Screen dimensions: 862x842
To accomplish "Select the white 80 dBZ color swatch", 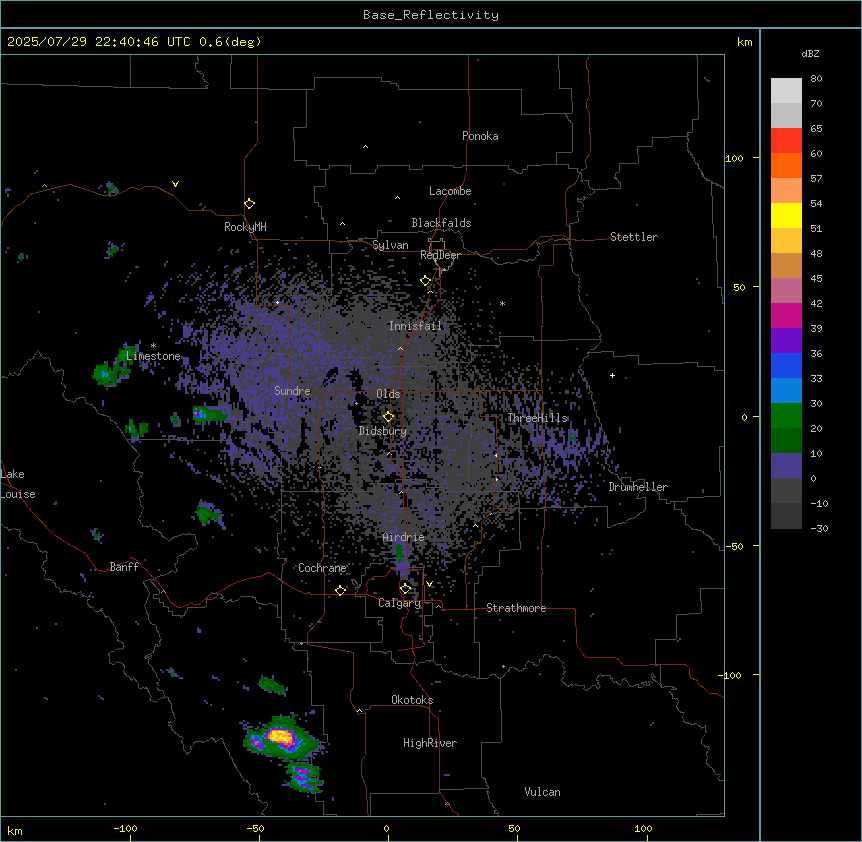I will click(786, 90).
